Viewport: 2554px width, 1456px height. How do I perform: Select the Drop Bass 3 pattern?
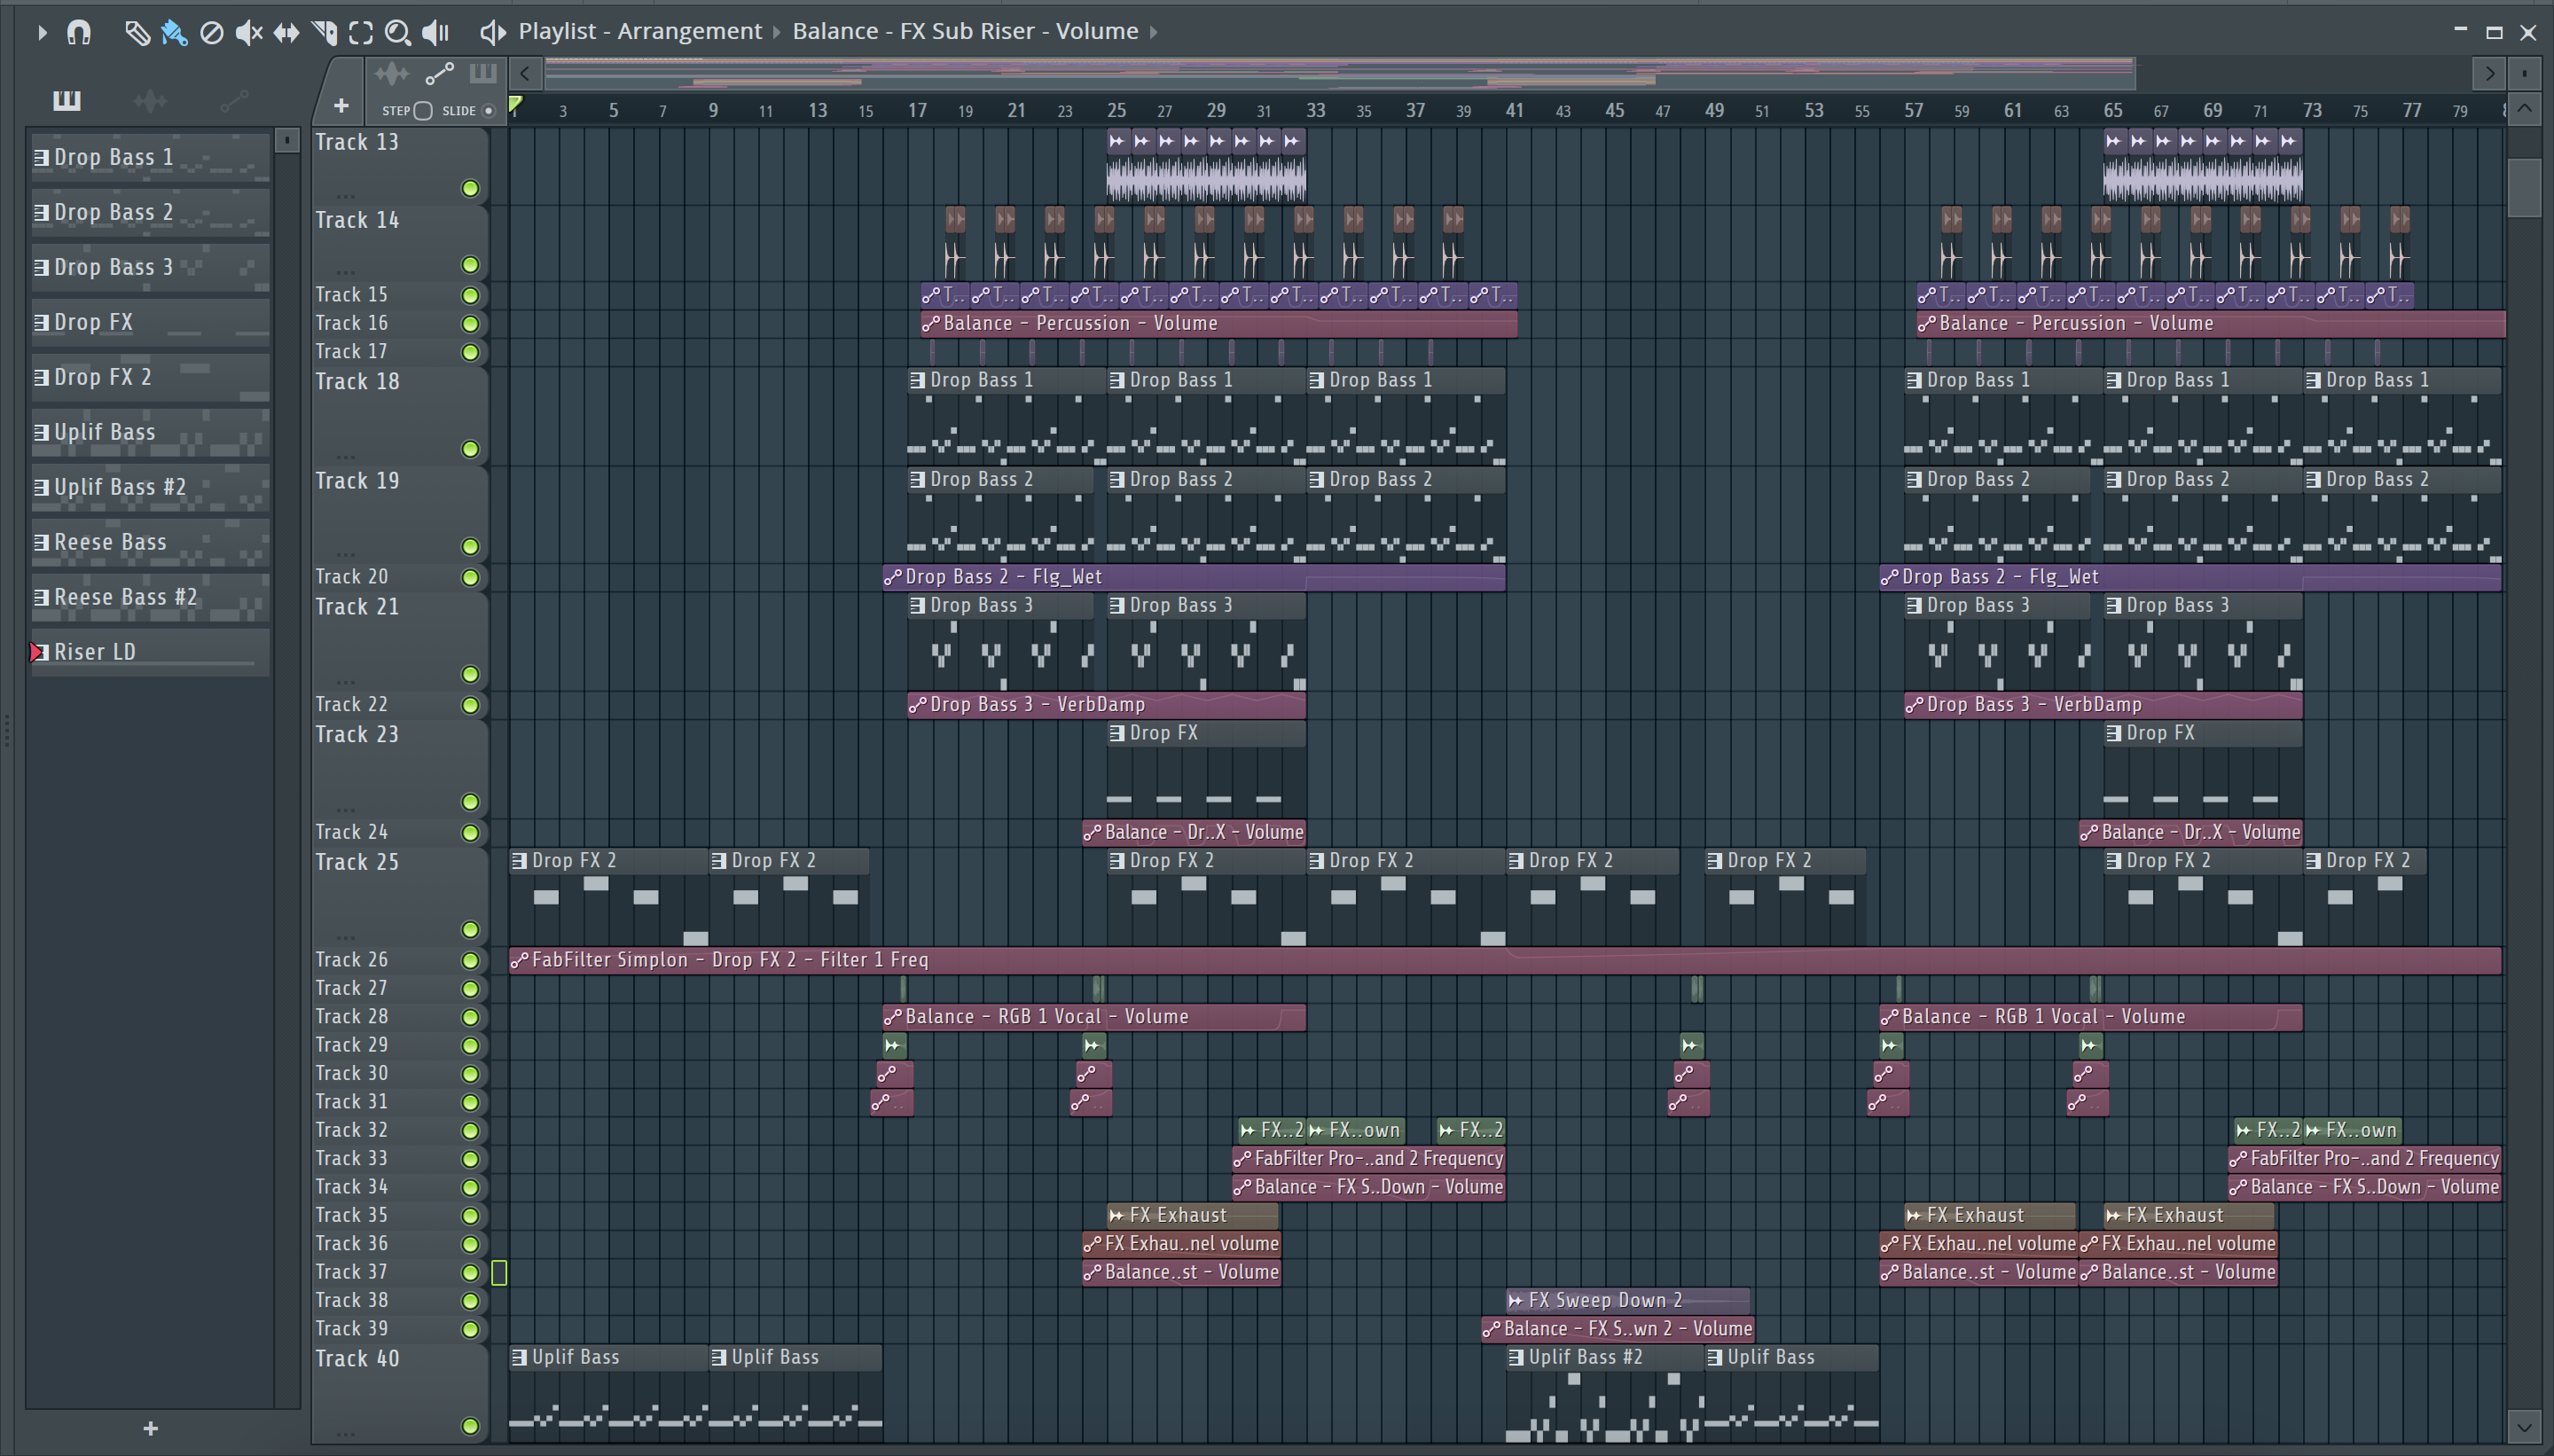click(x=150, y=268)
